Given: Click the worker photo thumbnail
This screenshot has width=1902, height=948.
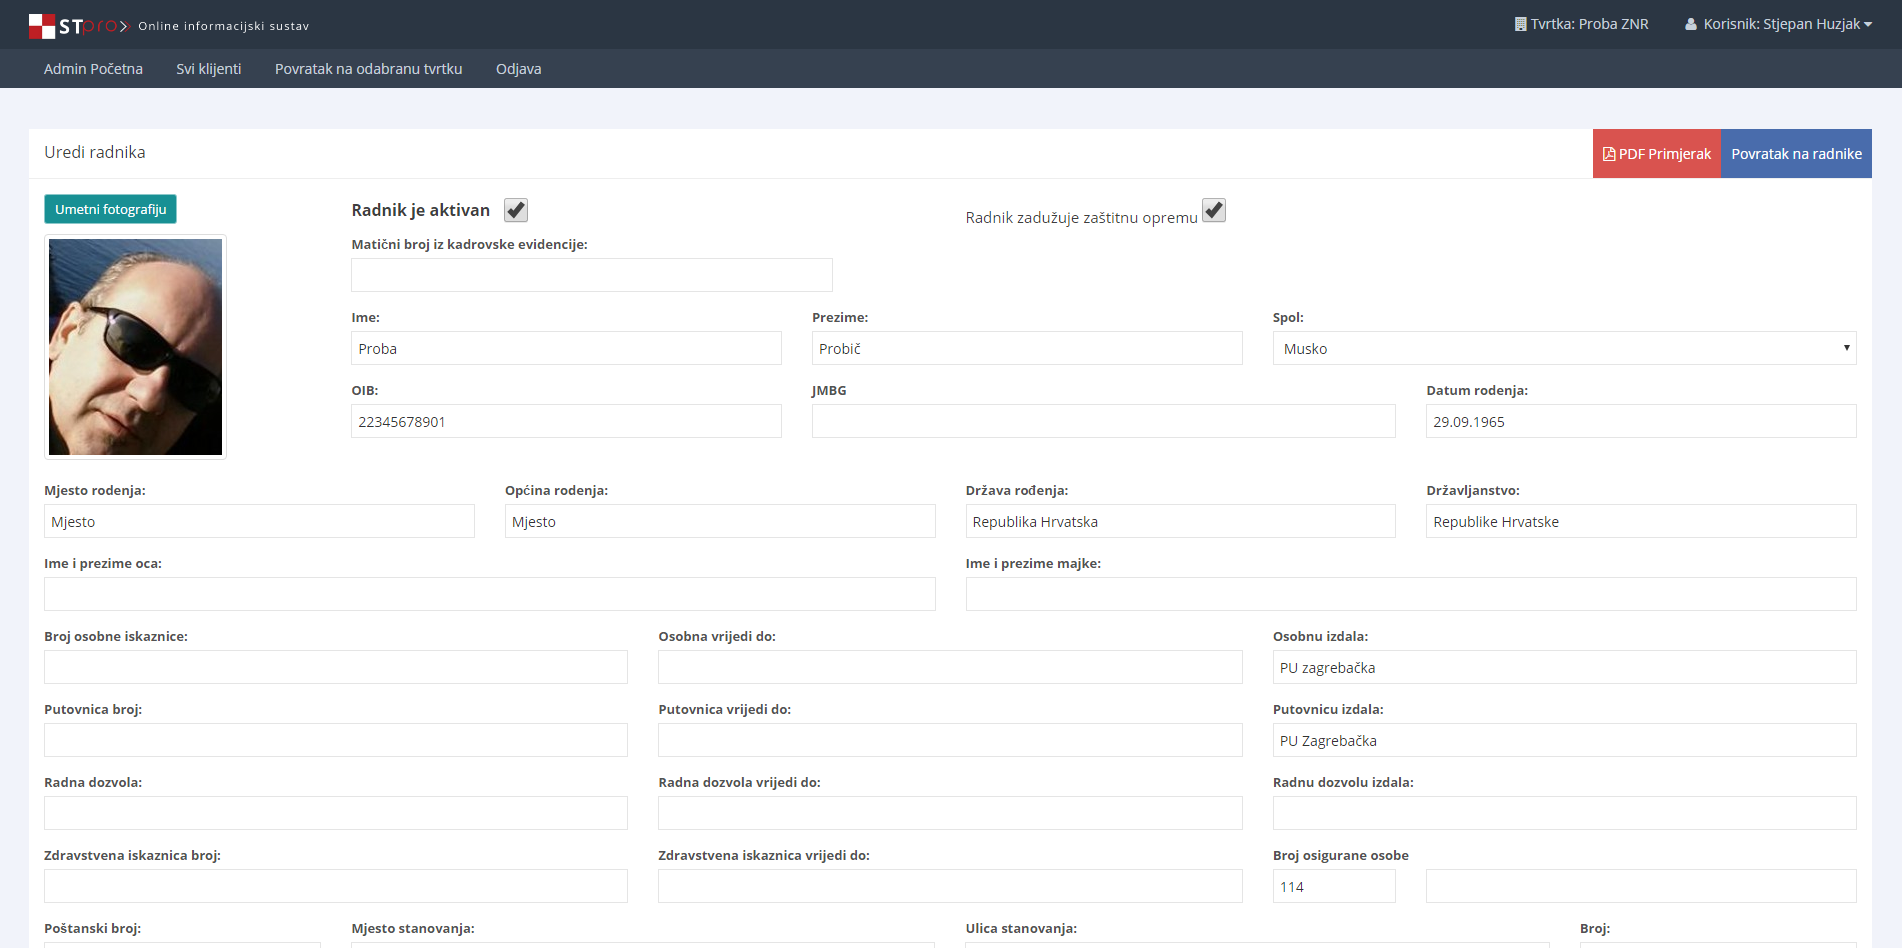Looking at the screenshot, I should [x=136, y=347].
